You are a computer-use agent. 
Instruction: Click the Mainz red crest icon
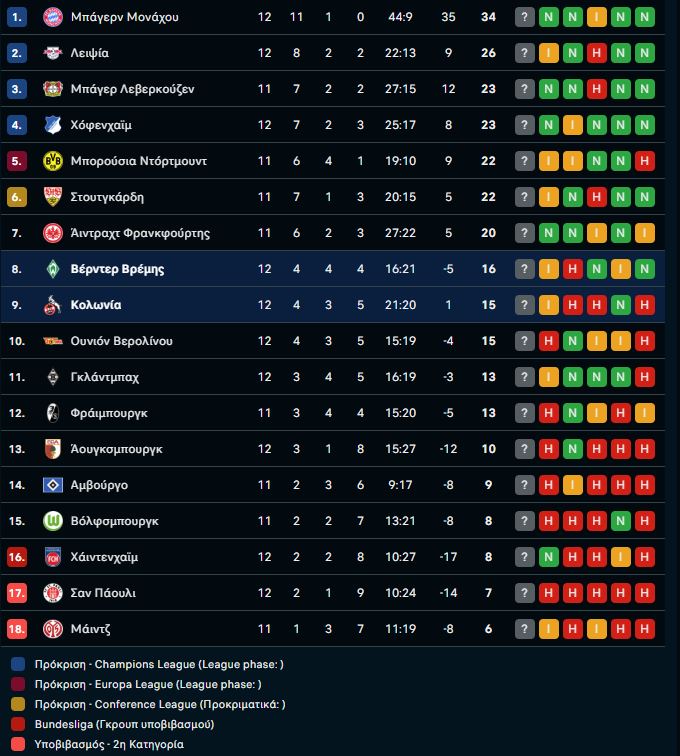[53, 629]
